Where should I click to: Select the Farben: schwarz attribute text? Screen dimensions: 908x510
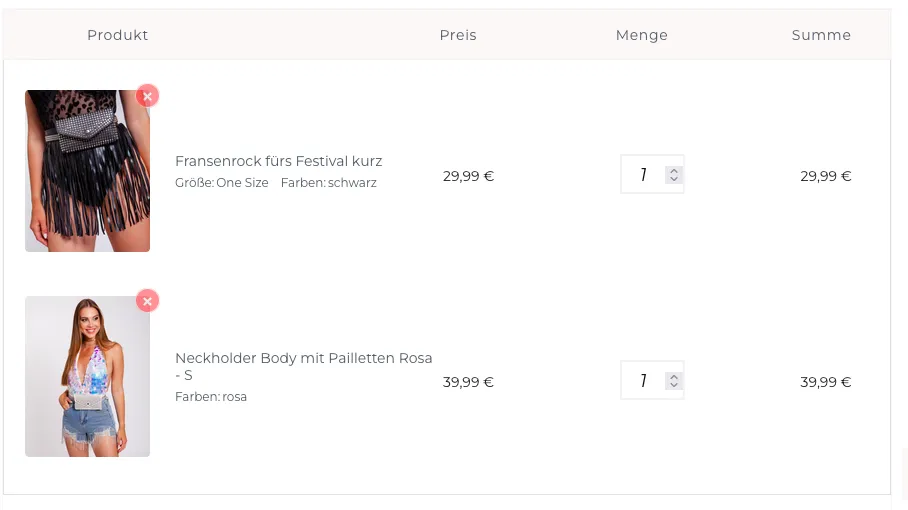(x=328, y=183)
